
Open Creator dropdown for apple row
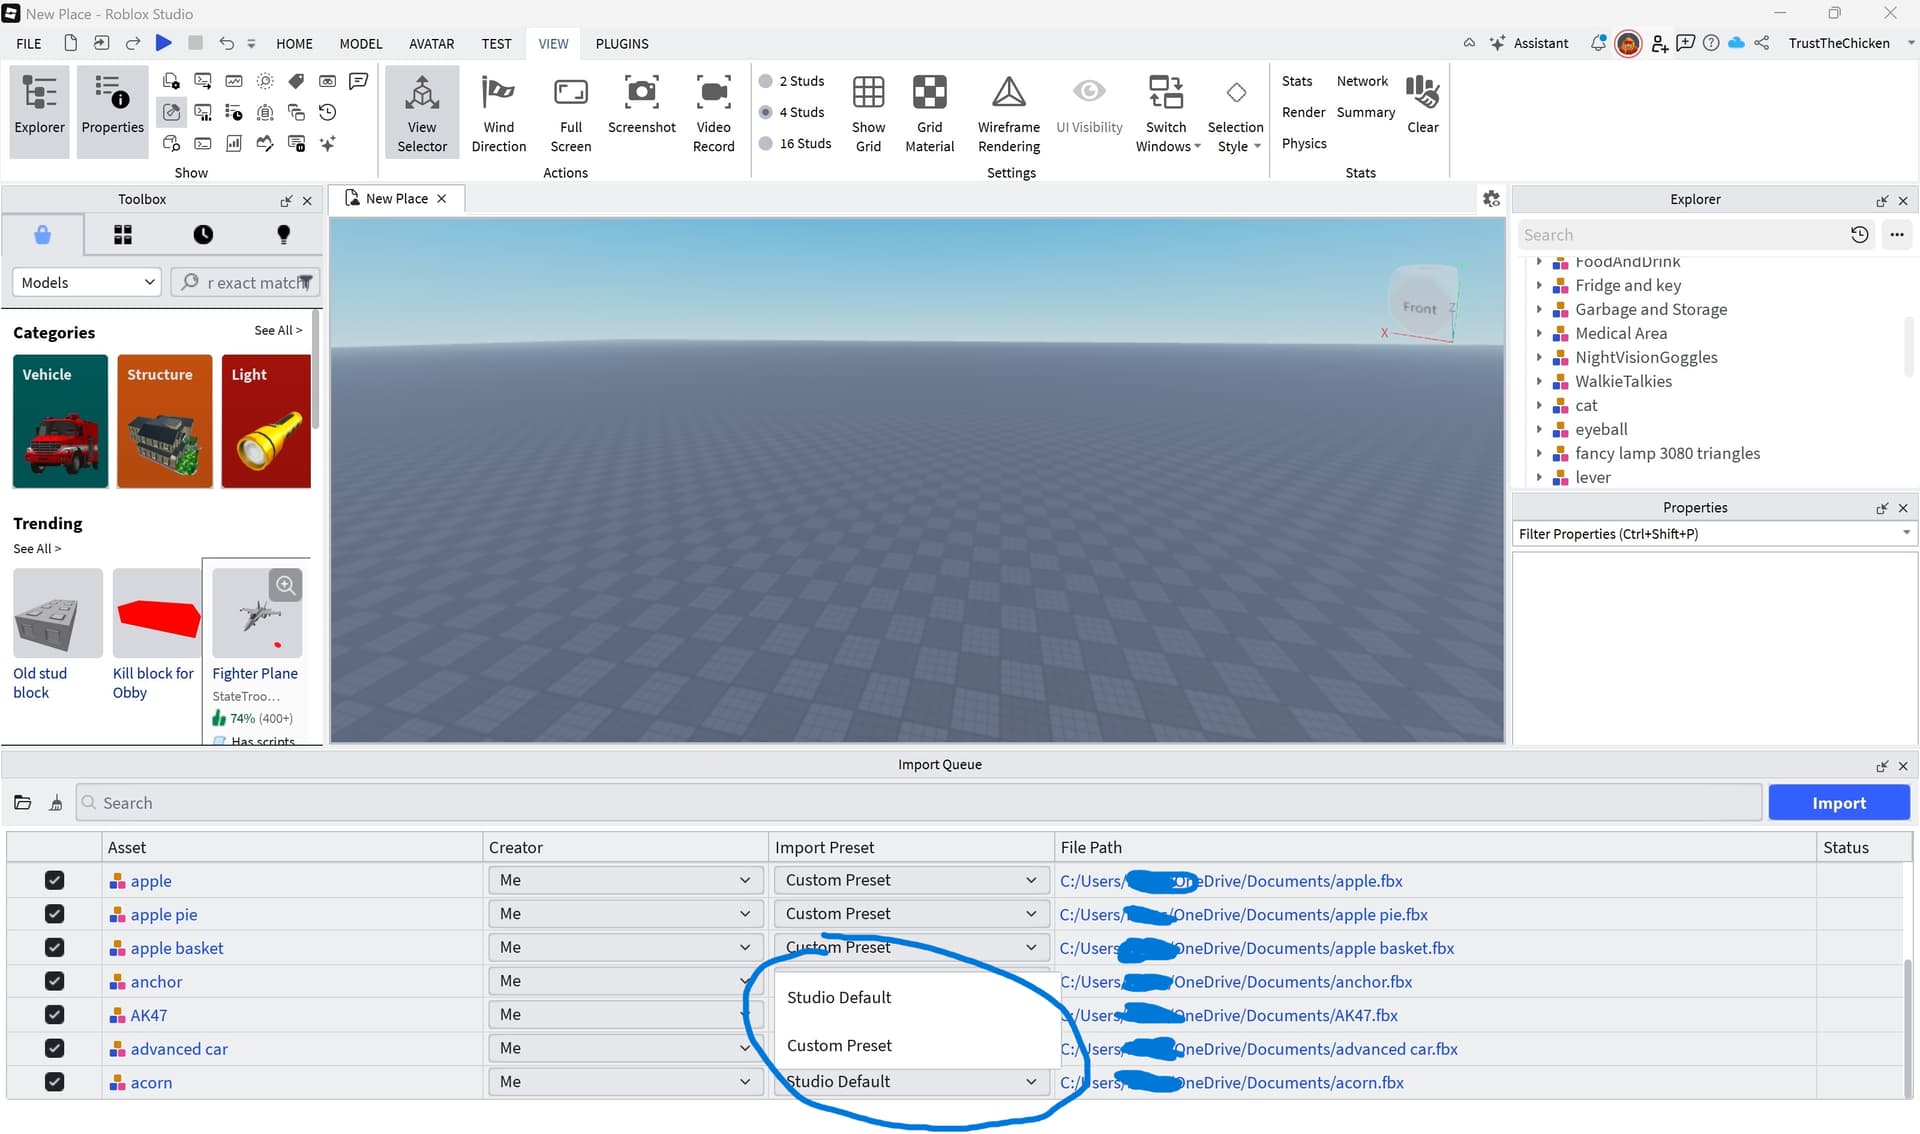tap(625, 880)
